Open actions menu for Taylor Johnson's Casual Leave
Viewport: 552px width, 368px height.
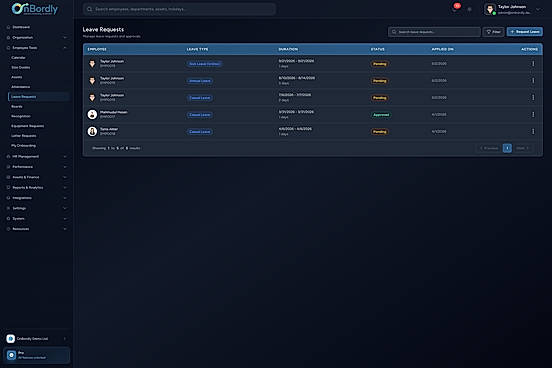pyautogui.click(x=533, y=98)
